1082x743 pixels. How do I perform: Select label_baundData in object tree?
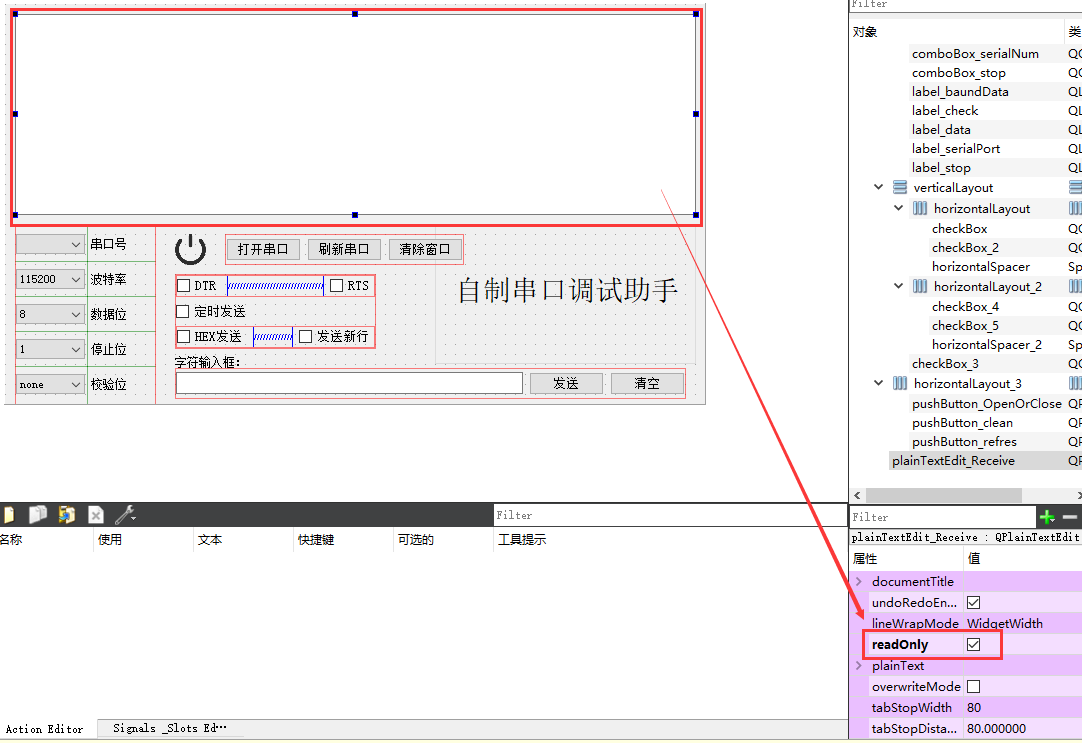click(x=960, y=92)
